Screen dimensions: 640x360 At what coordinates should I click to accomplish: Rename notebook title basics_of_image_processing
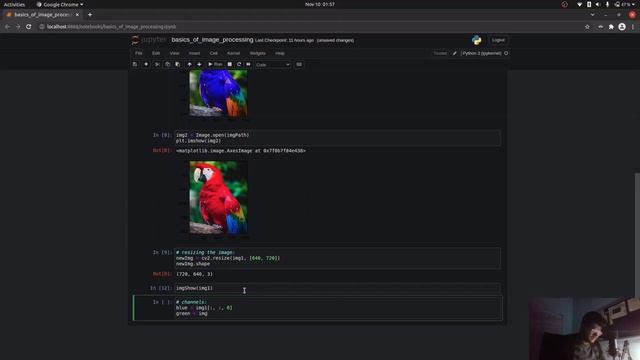[x=212, y=40]
